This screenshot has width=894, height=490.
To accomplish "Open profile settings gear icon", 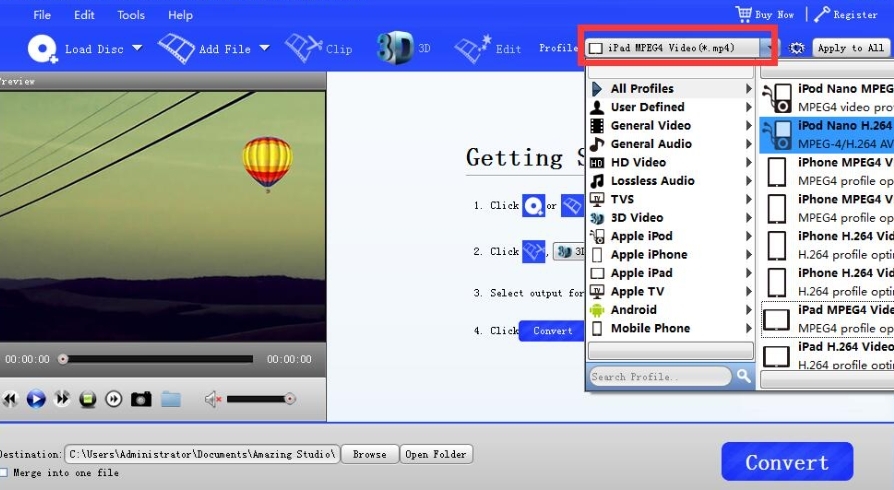I will coord(796,48).
